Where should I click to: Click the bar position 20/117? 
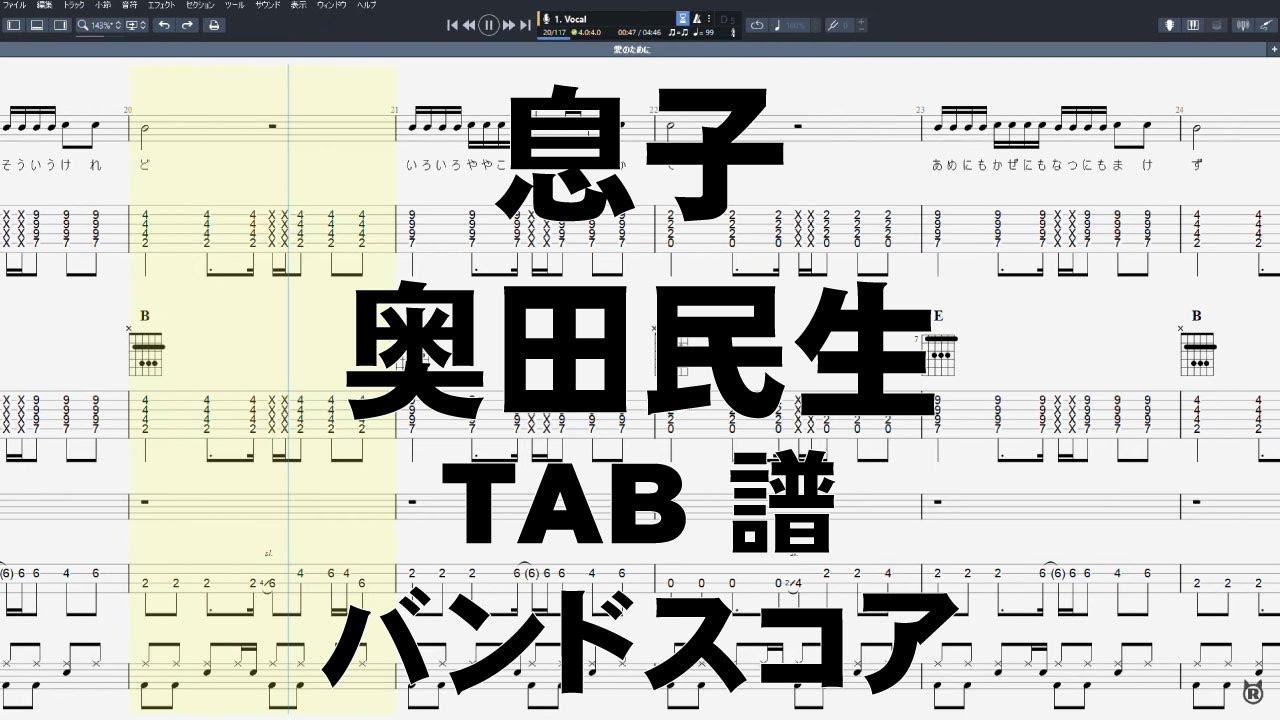pos(552,33)
